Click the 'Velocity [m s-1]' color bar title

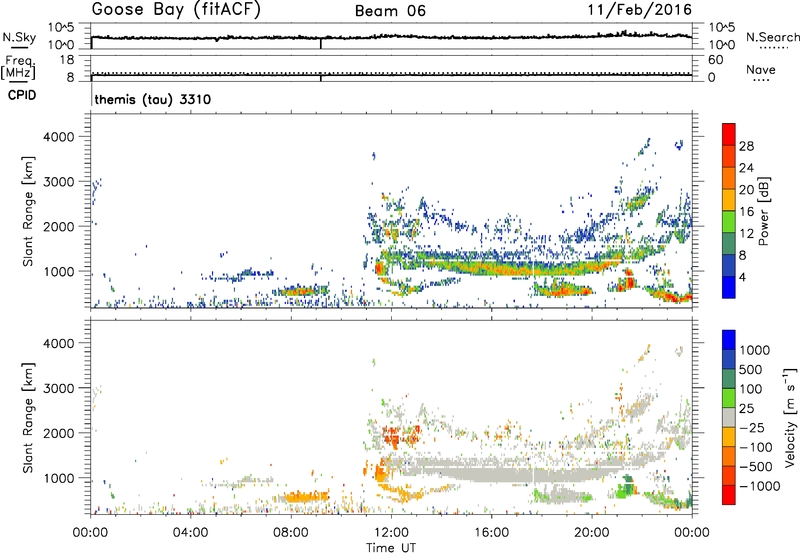click(790, 418)
